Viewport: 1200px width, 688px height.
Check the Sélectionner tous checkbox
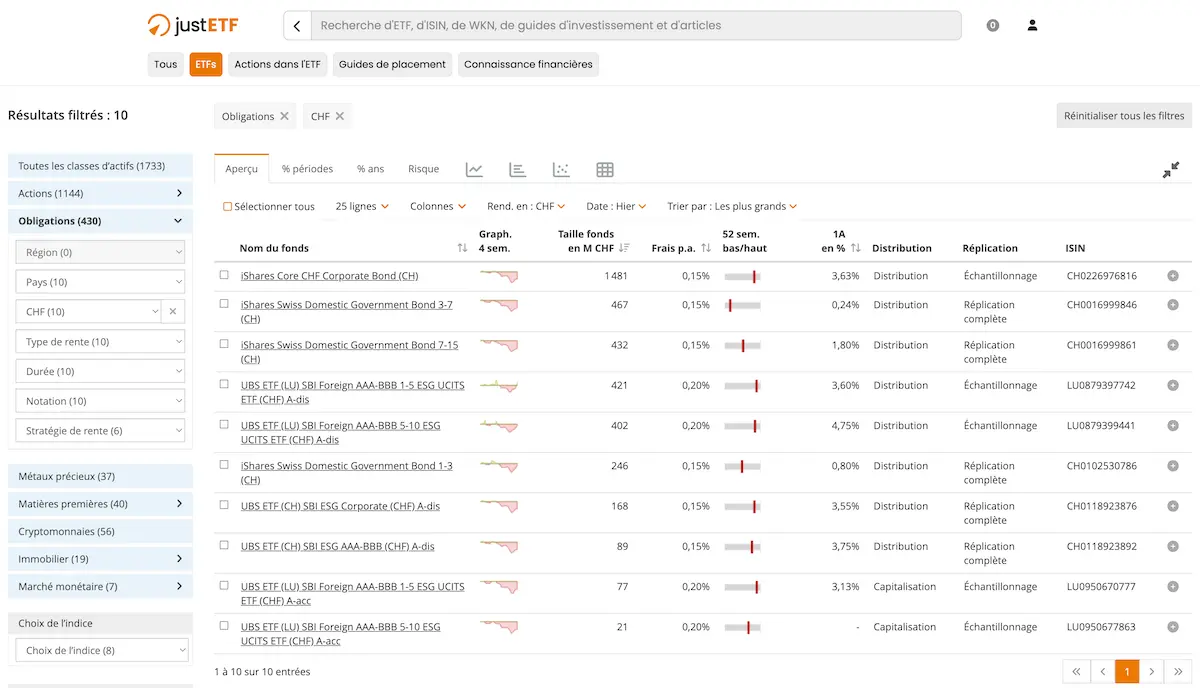click(x=227, y=207)
